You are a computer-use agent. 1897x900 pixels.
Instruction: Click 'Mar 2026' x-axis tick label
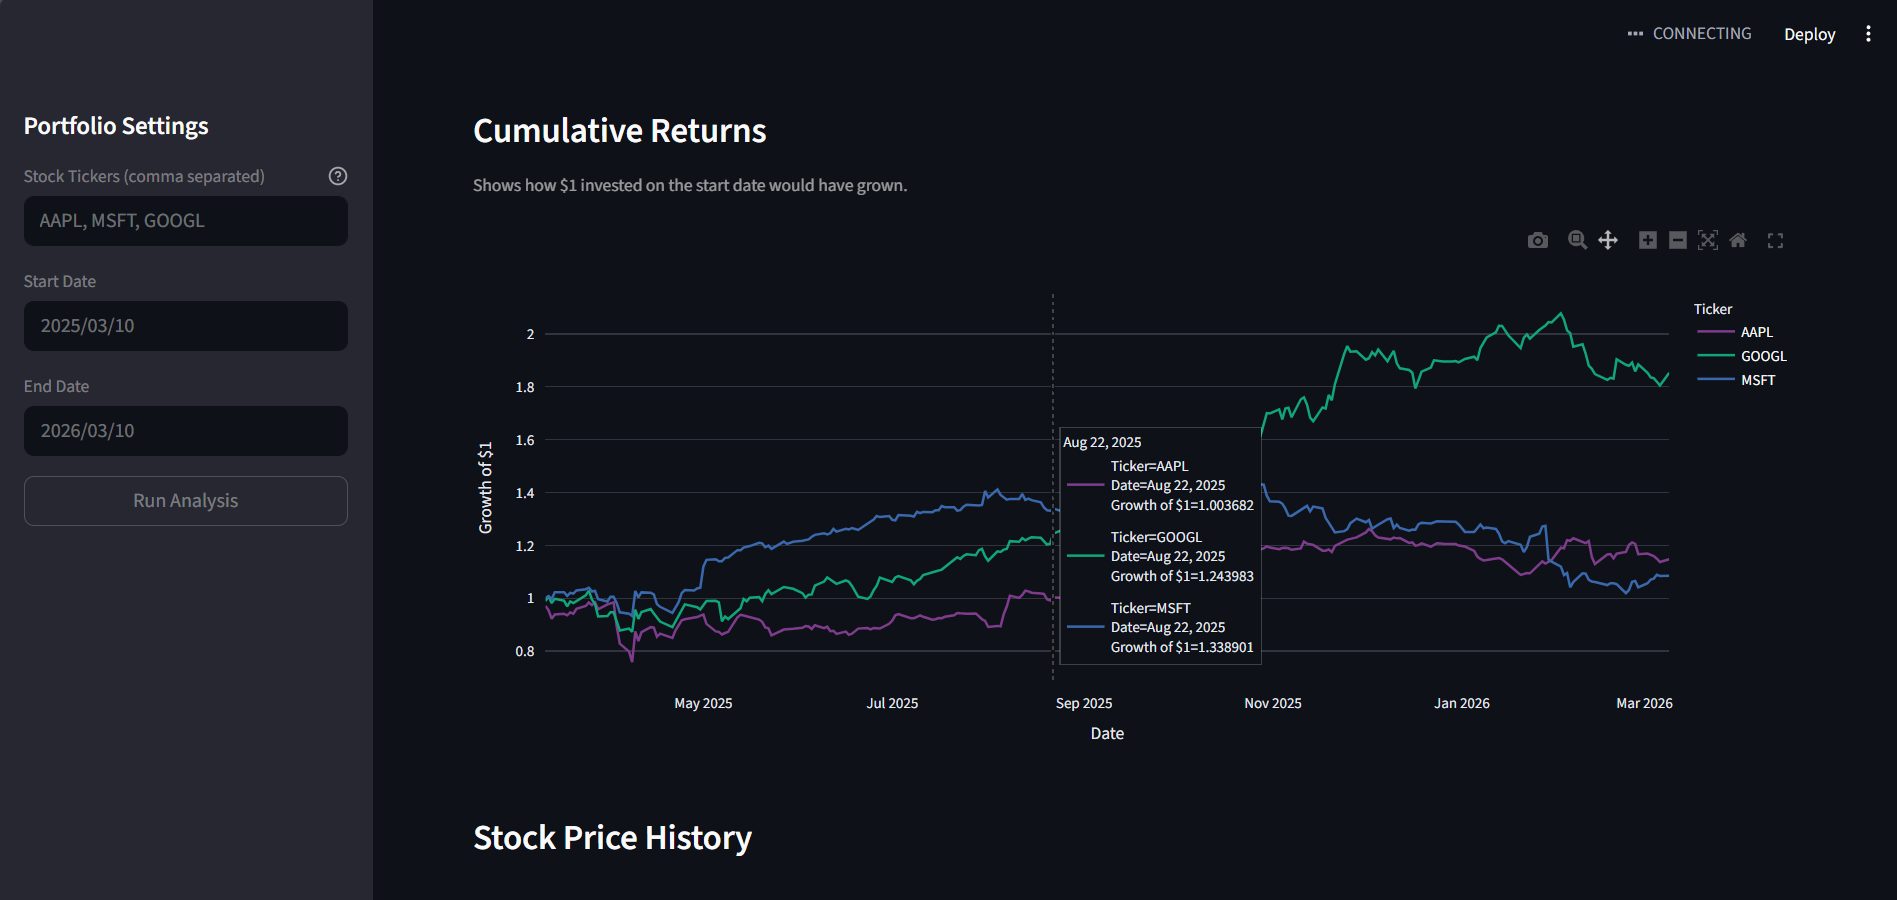[1644, 703]
